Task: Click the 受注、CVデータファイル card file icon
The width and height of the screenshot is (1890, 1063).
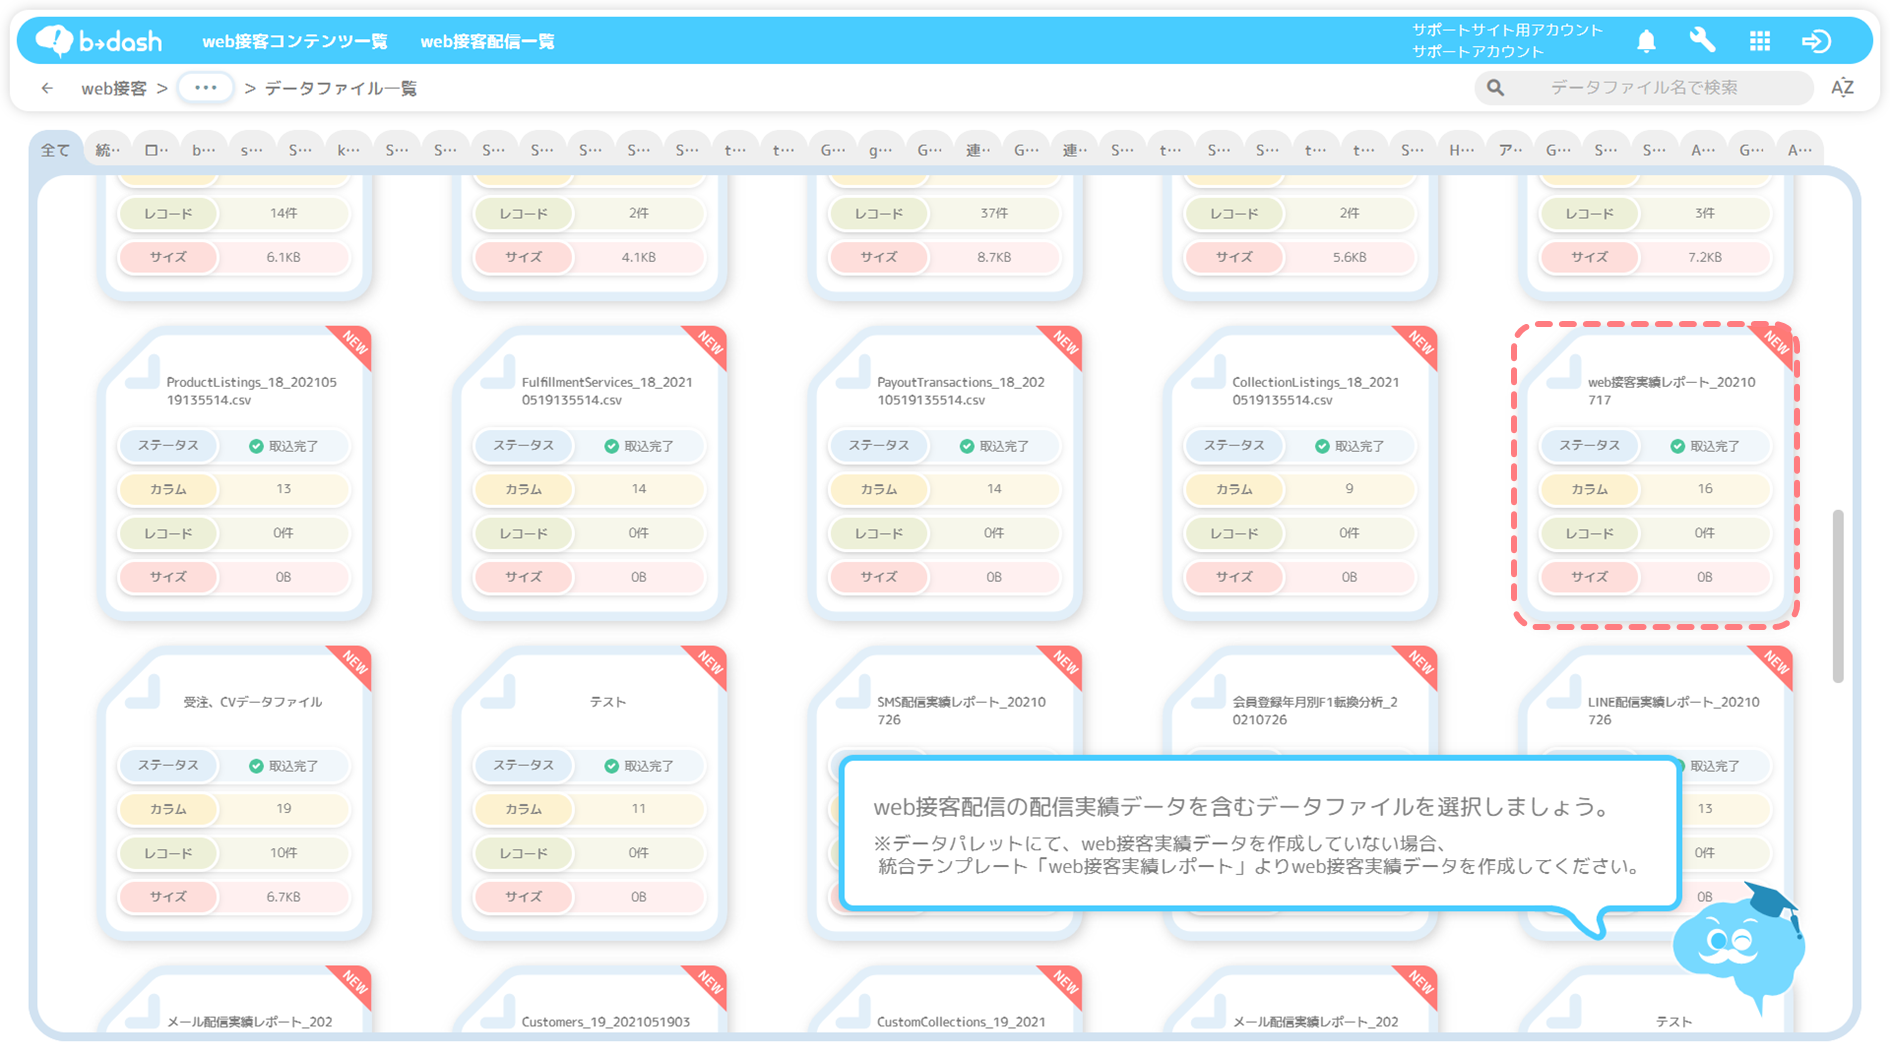Action: pyautogui.click(x=143, y=694)
